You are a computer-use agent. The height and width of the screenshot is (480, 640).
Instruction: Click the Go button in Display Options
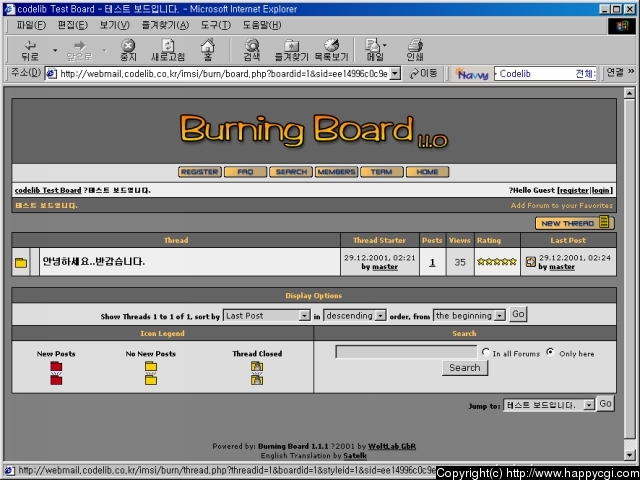(518, 314)
